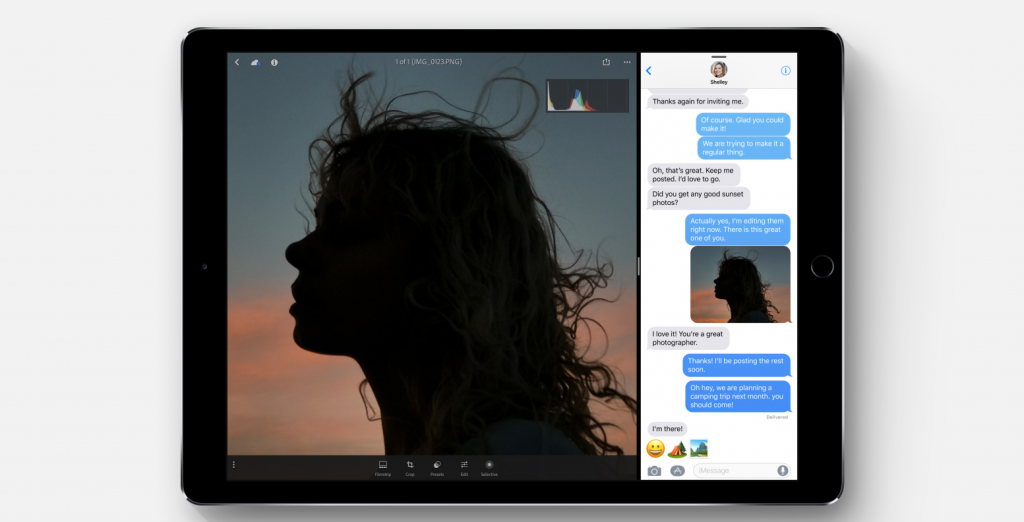Open the Messages camera button

(654, 470)
